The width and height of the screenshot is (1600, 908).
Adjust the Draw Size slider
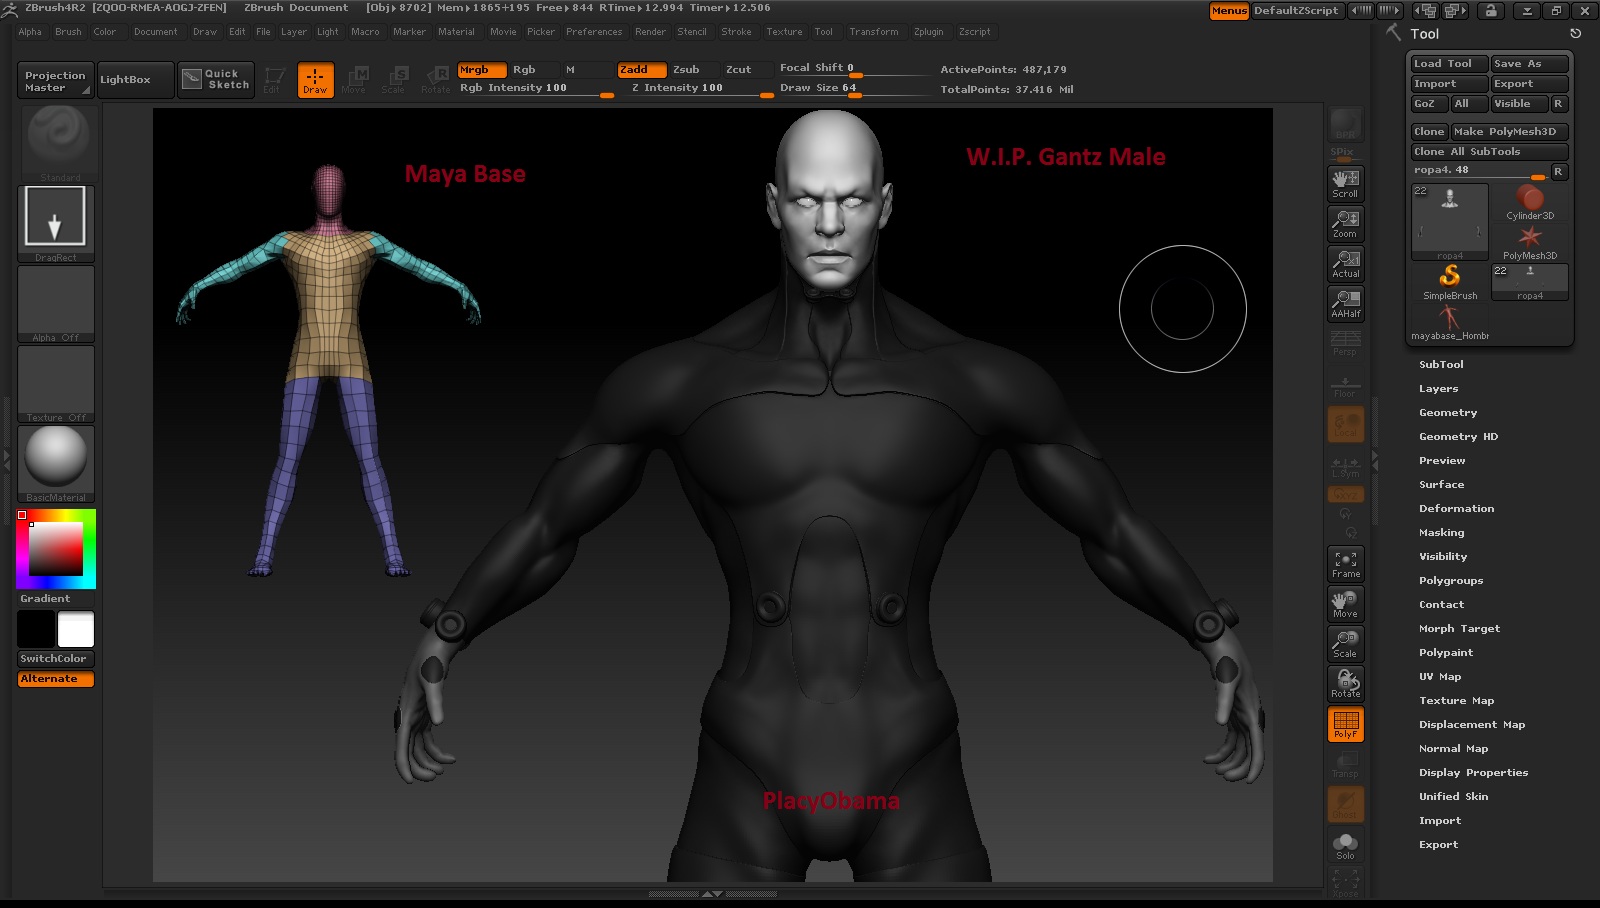[854, 88]
